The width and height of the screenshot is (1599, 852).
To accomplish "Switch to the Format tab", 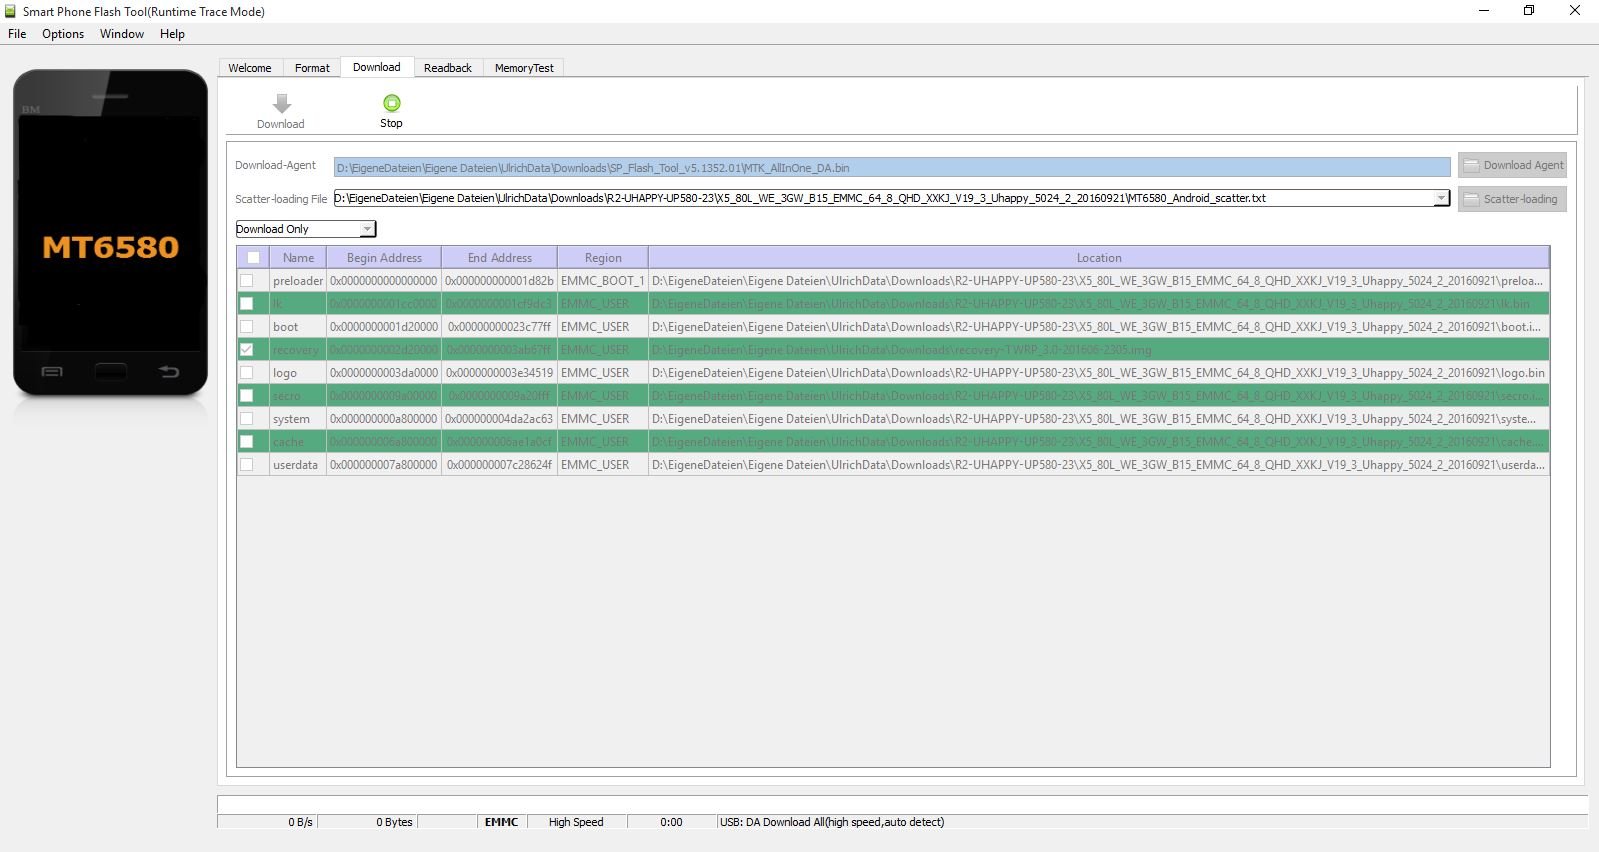I will point(312,68).
